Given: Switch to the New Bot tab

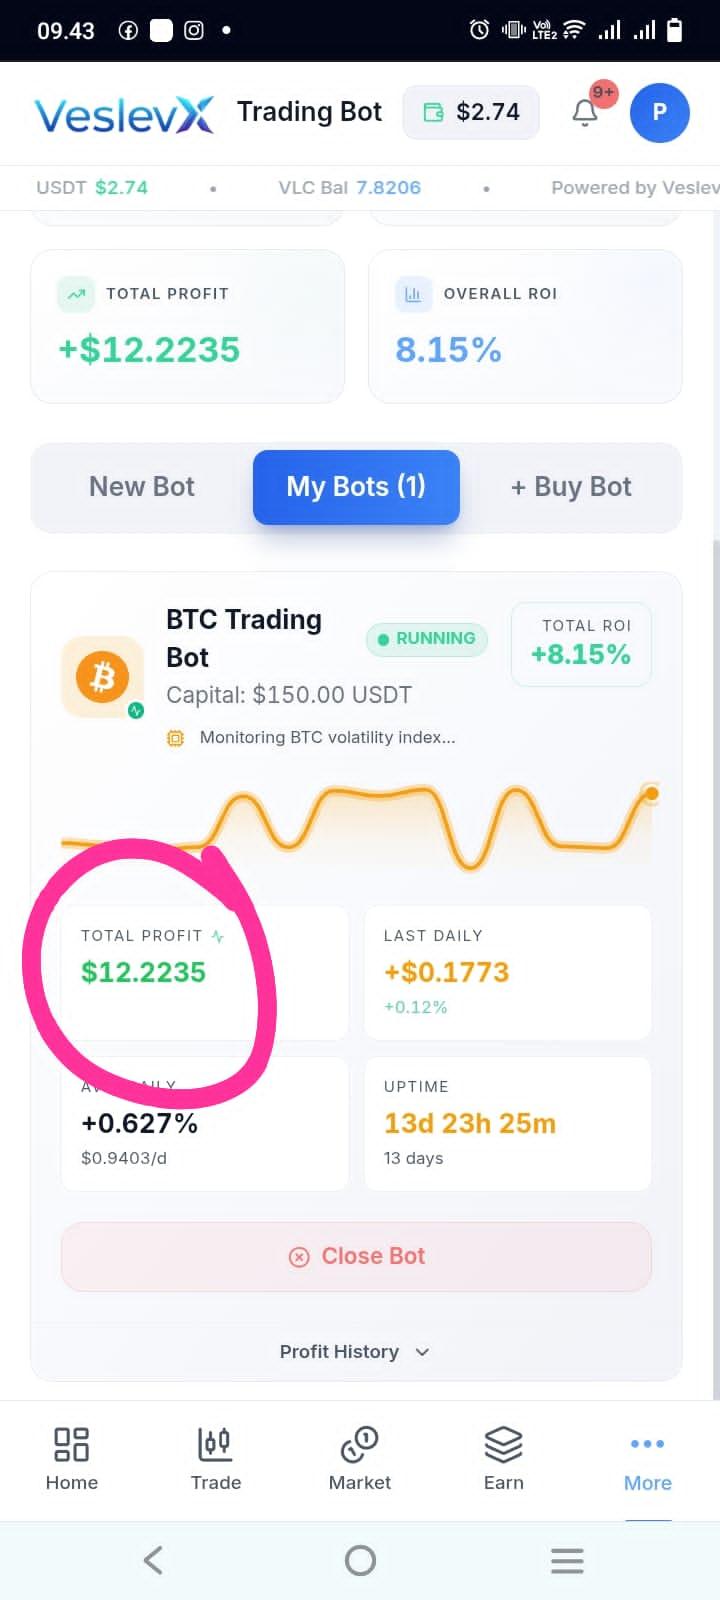Looking at the screenshot, I should coord(142,487).
